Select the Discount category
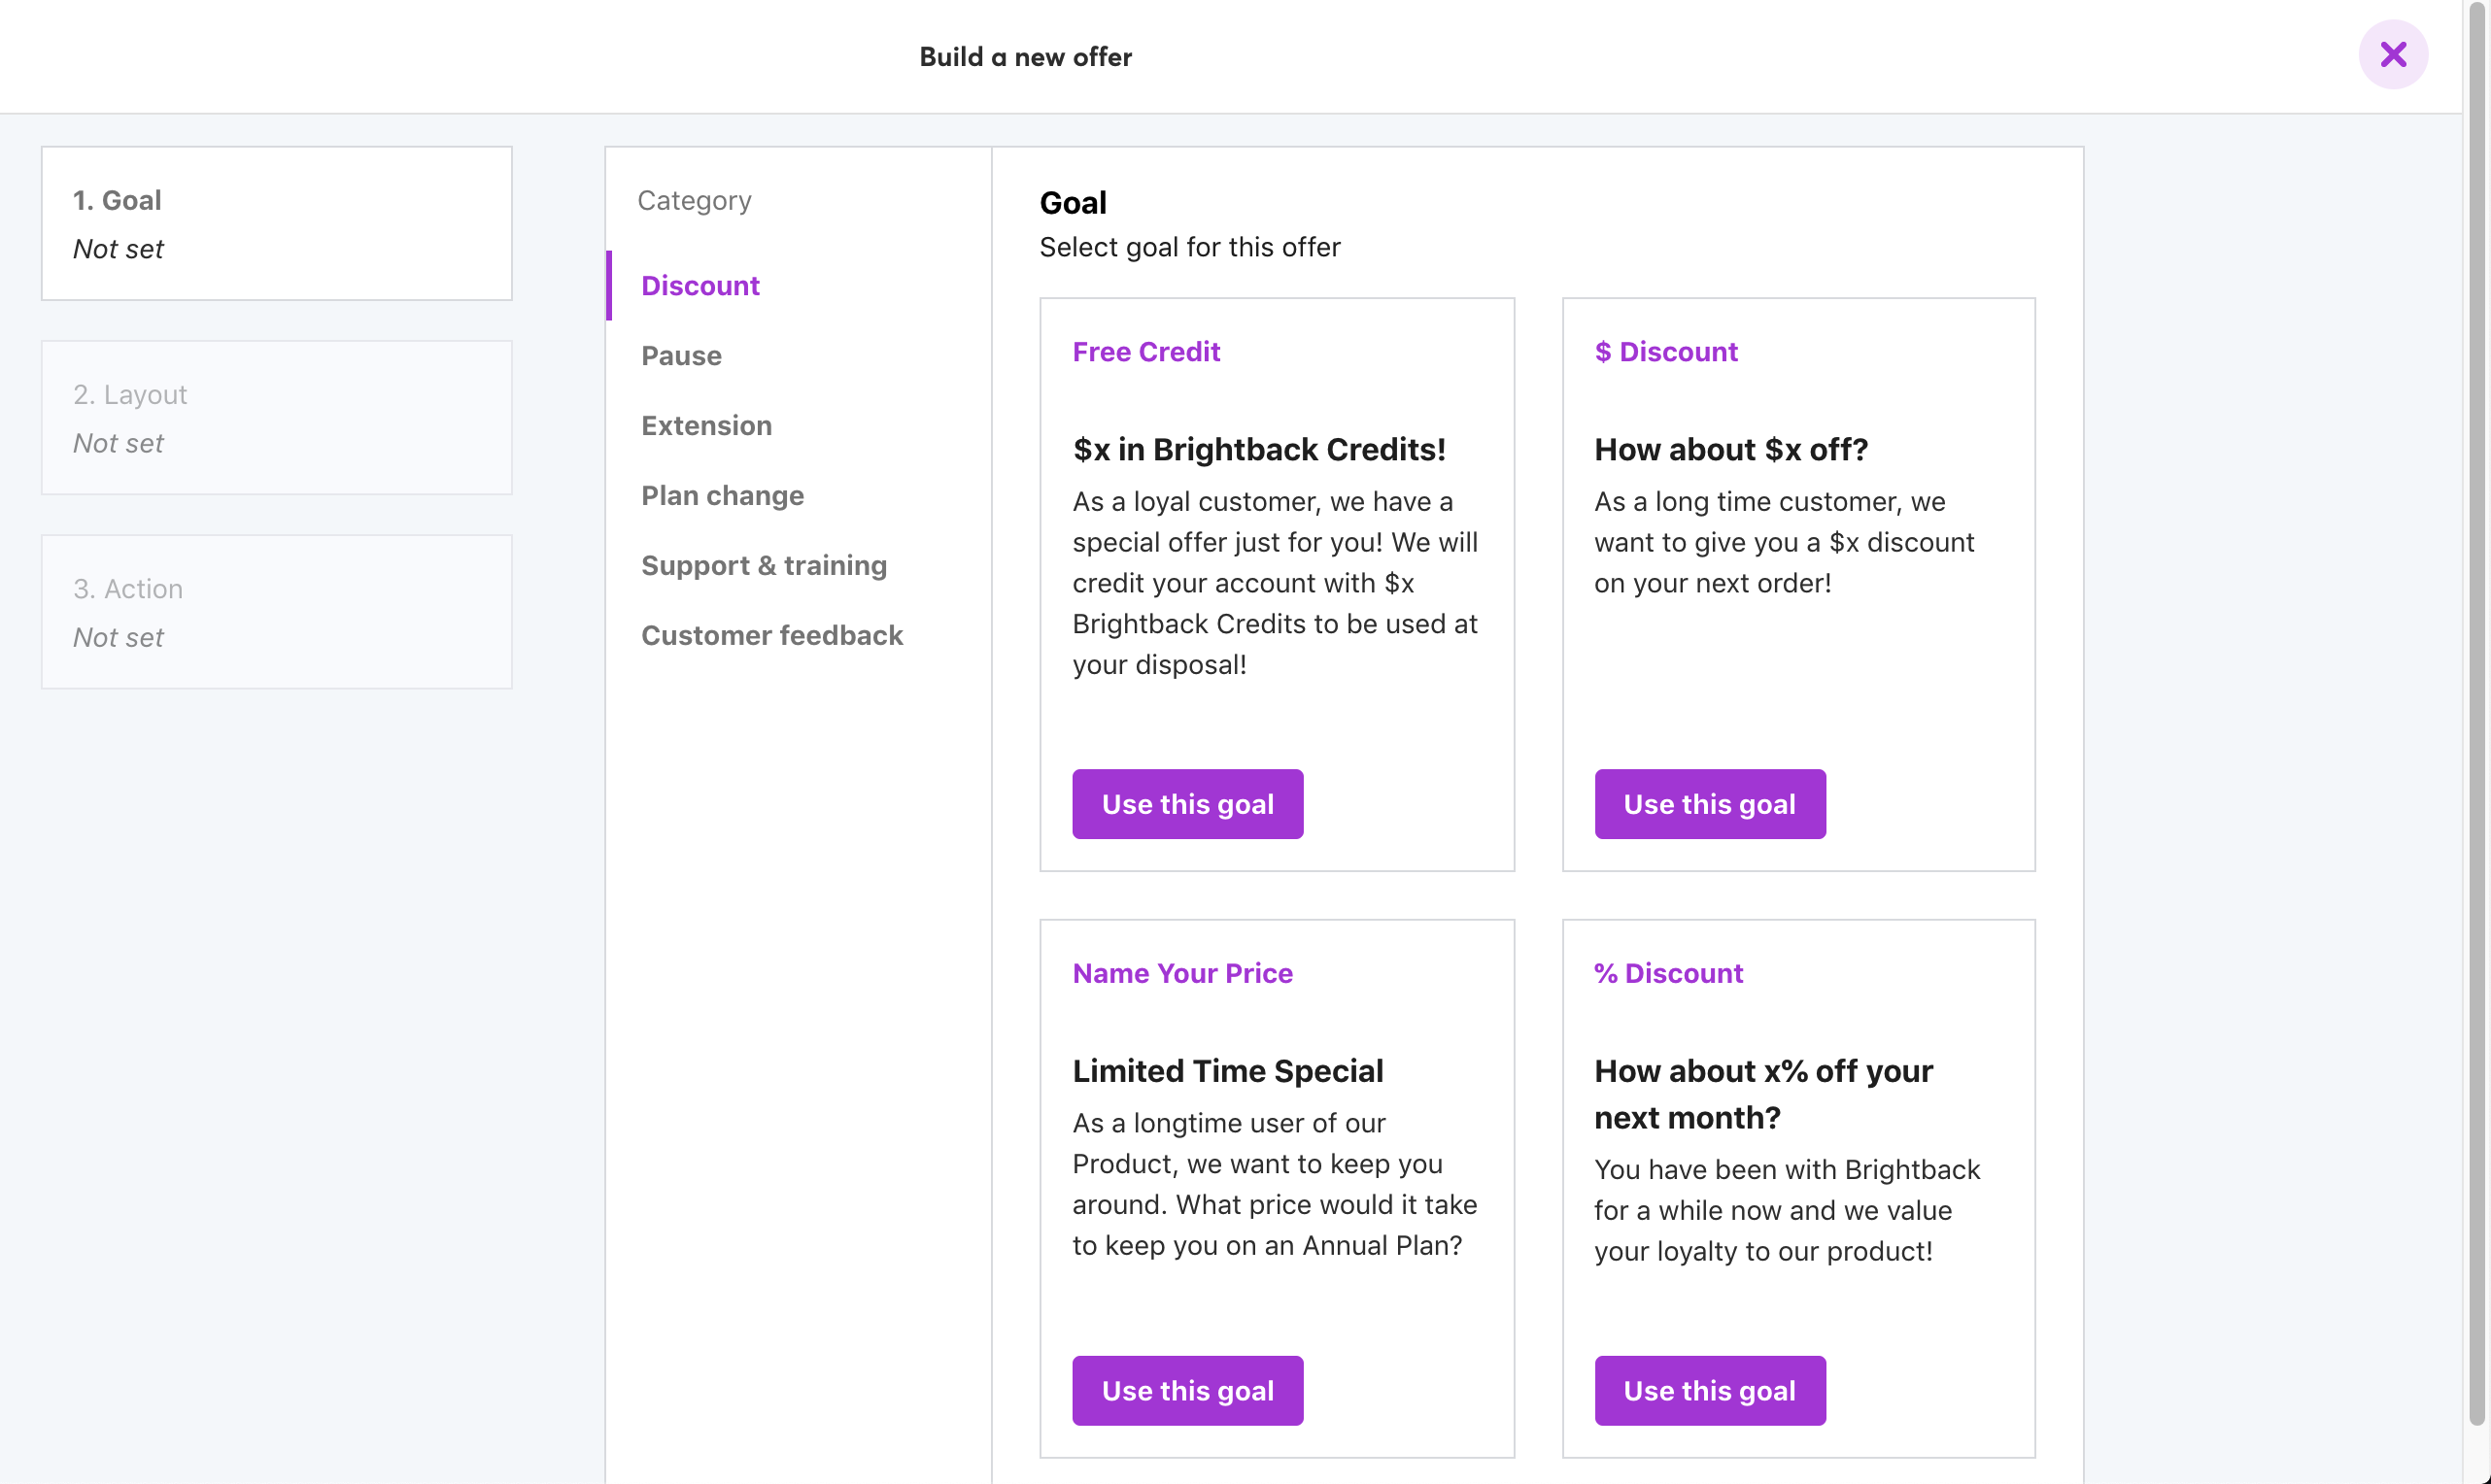Image resolution: width=2491 pixels, height=1484 pixels. (x=700, y=286)
